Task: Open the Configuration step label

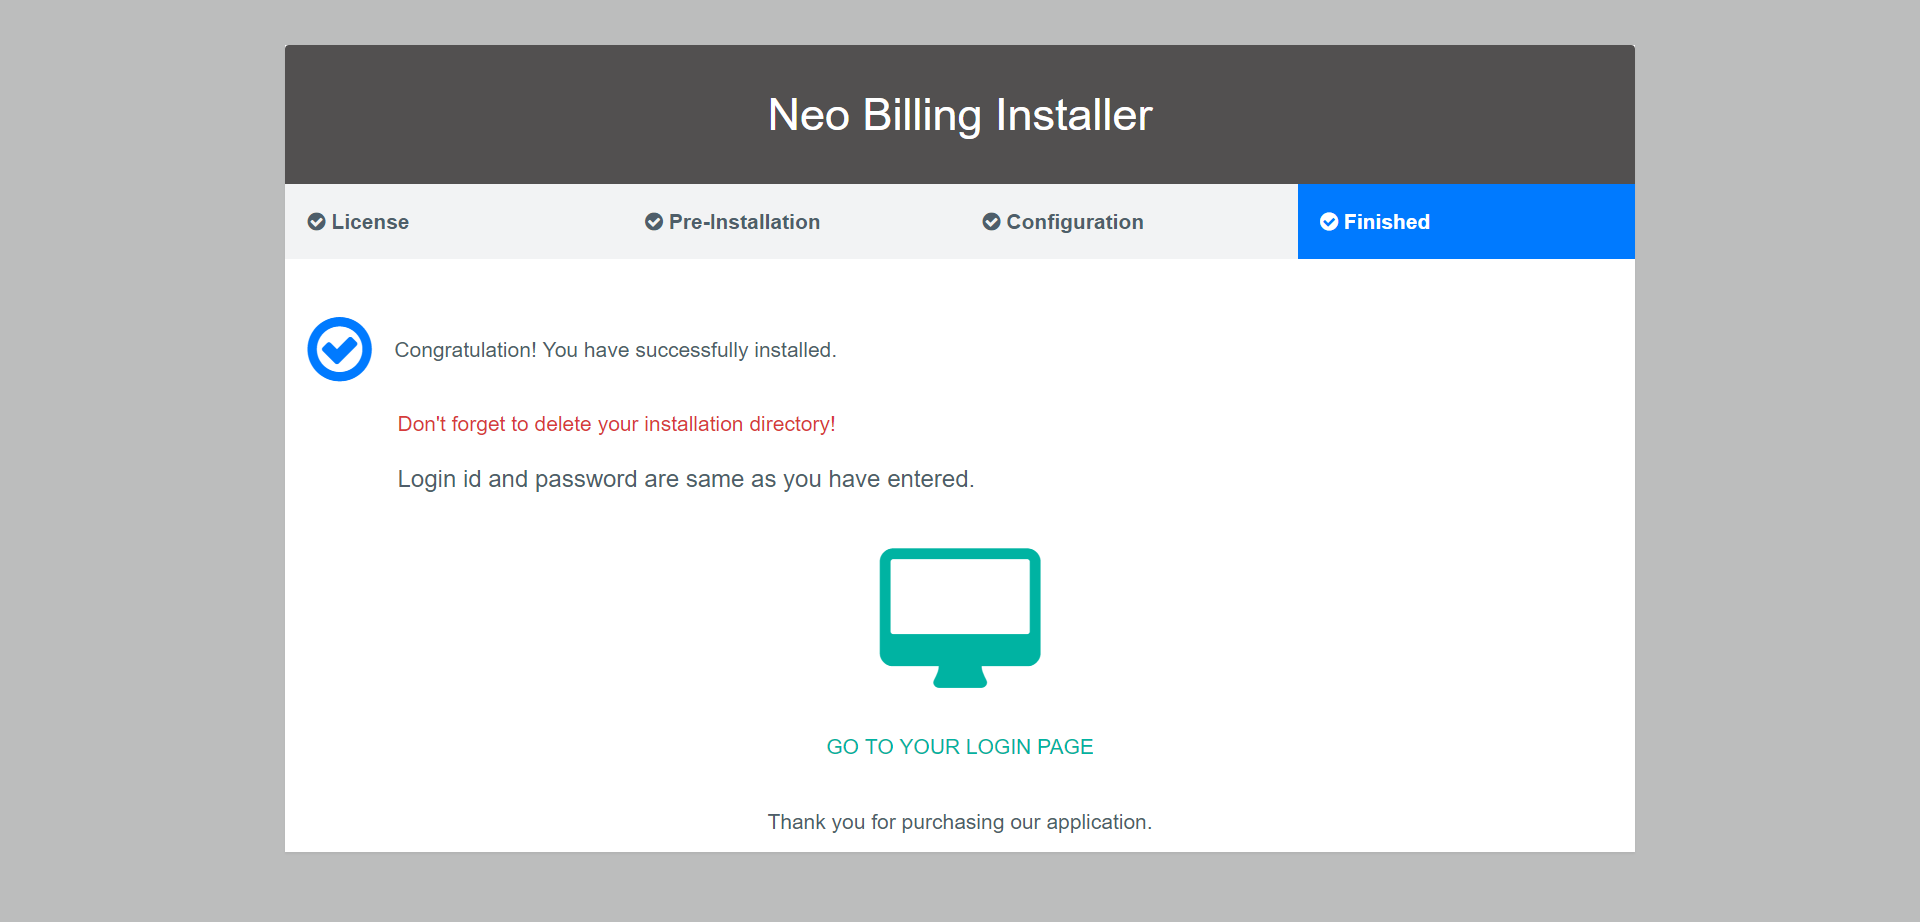Action: (1075, 222)
